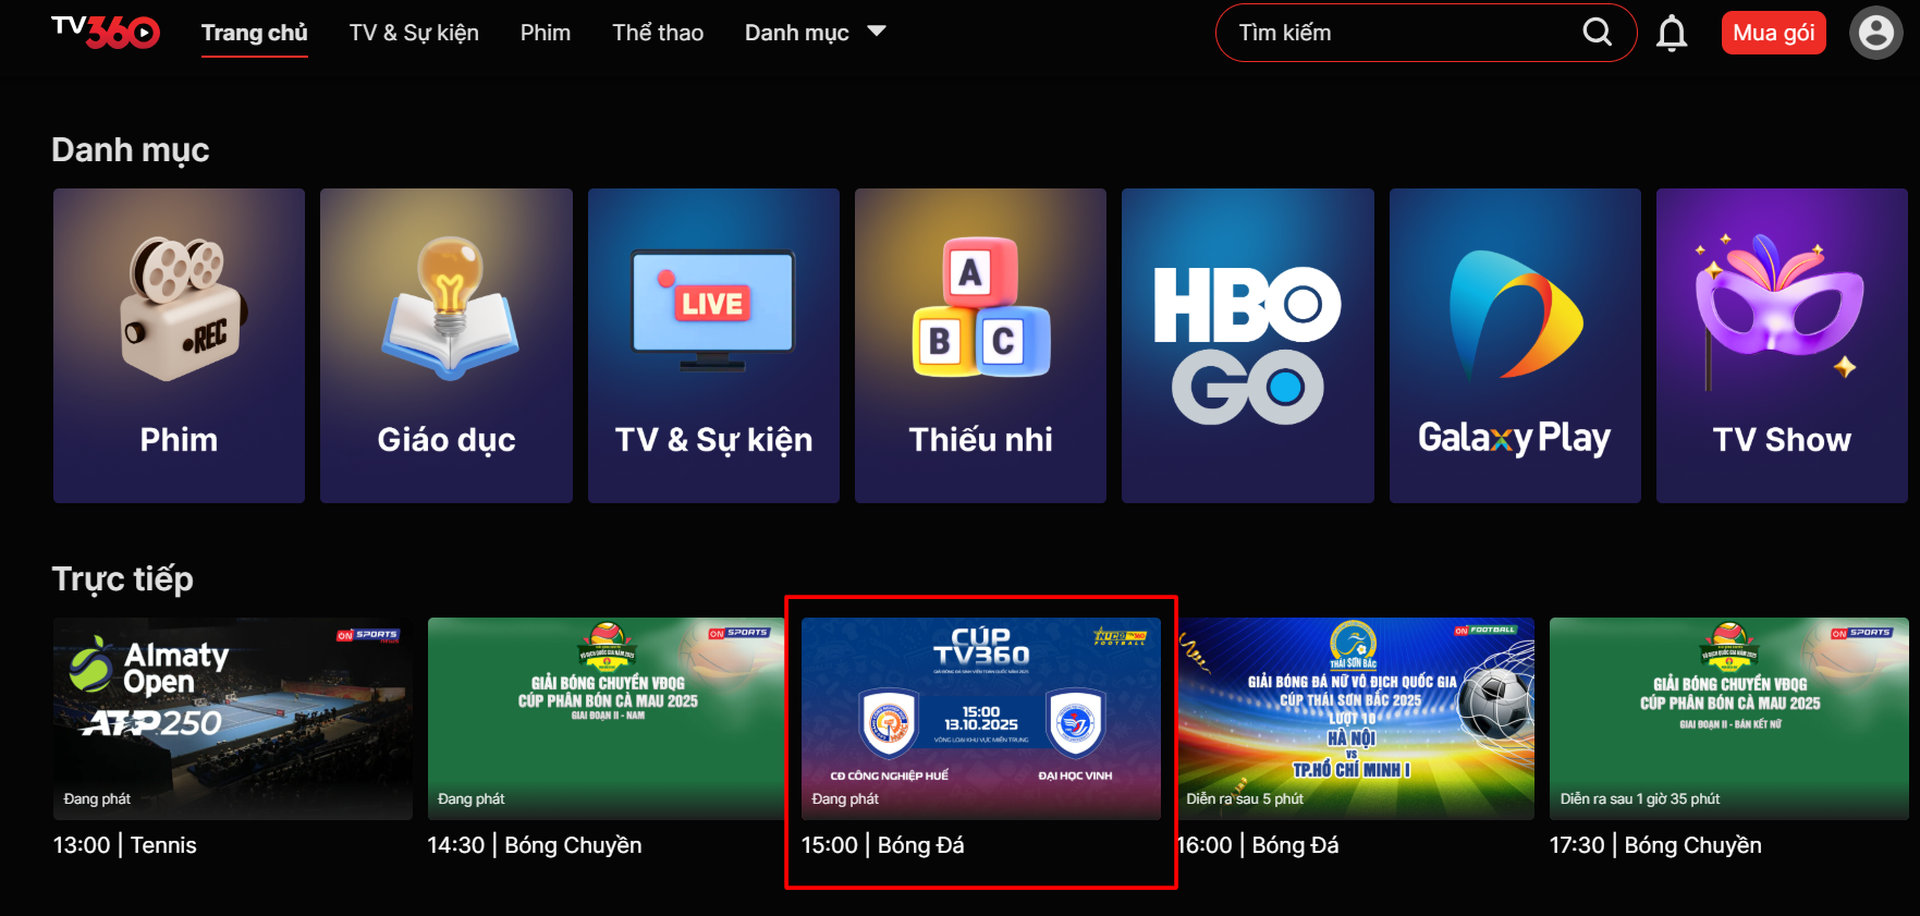Expand the Danh mục dropdown arrow
Viewport: 1920px width, 916px height.
point(877,32)
